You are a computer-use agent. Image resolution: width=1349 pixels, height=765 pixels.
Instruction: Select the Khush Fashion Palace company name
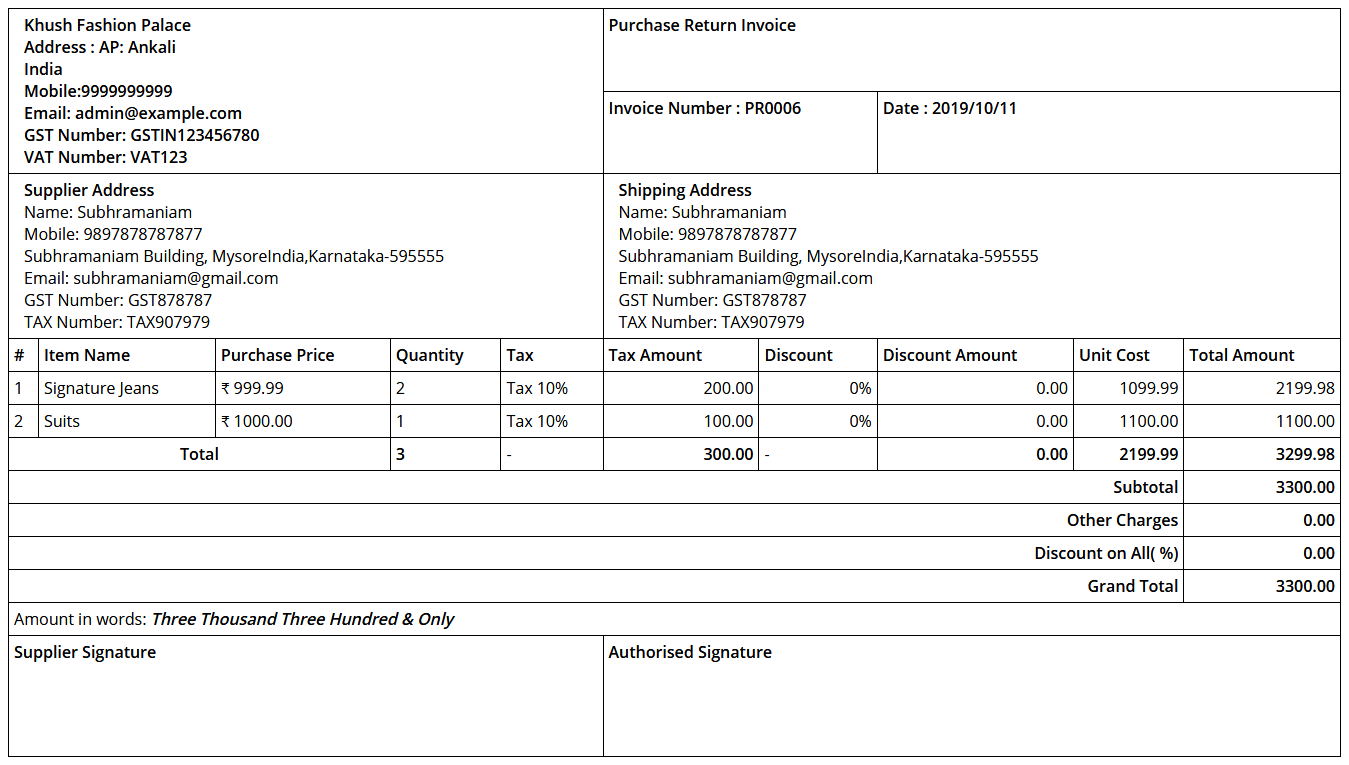[x=107, y=26]
